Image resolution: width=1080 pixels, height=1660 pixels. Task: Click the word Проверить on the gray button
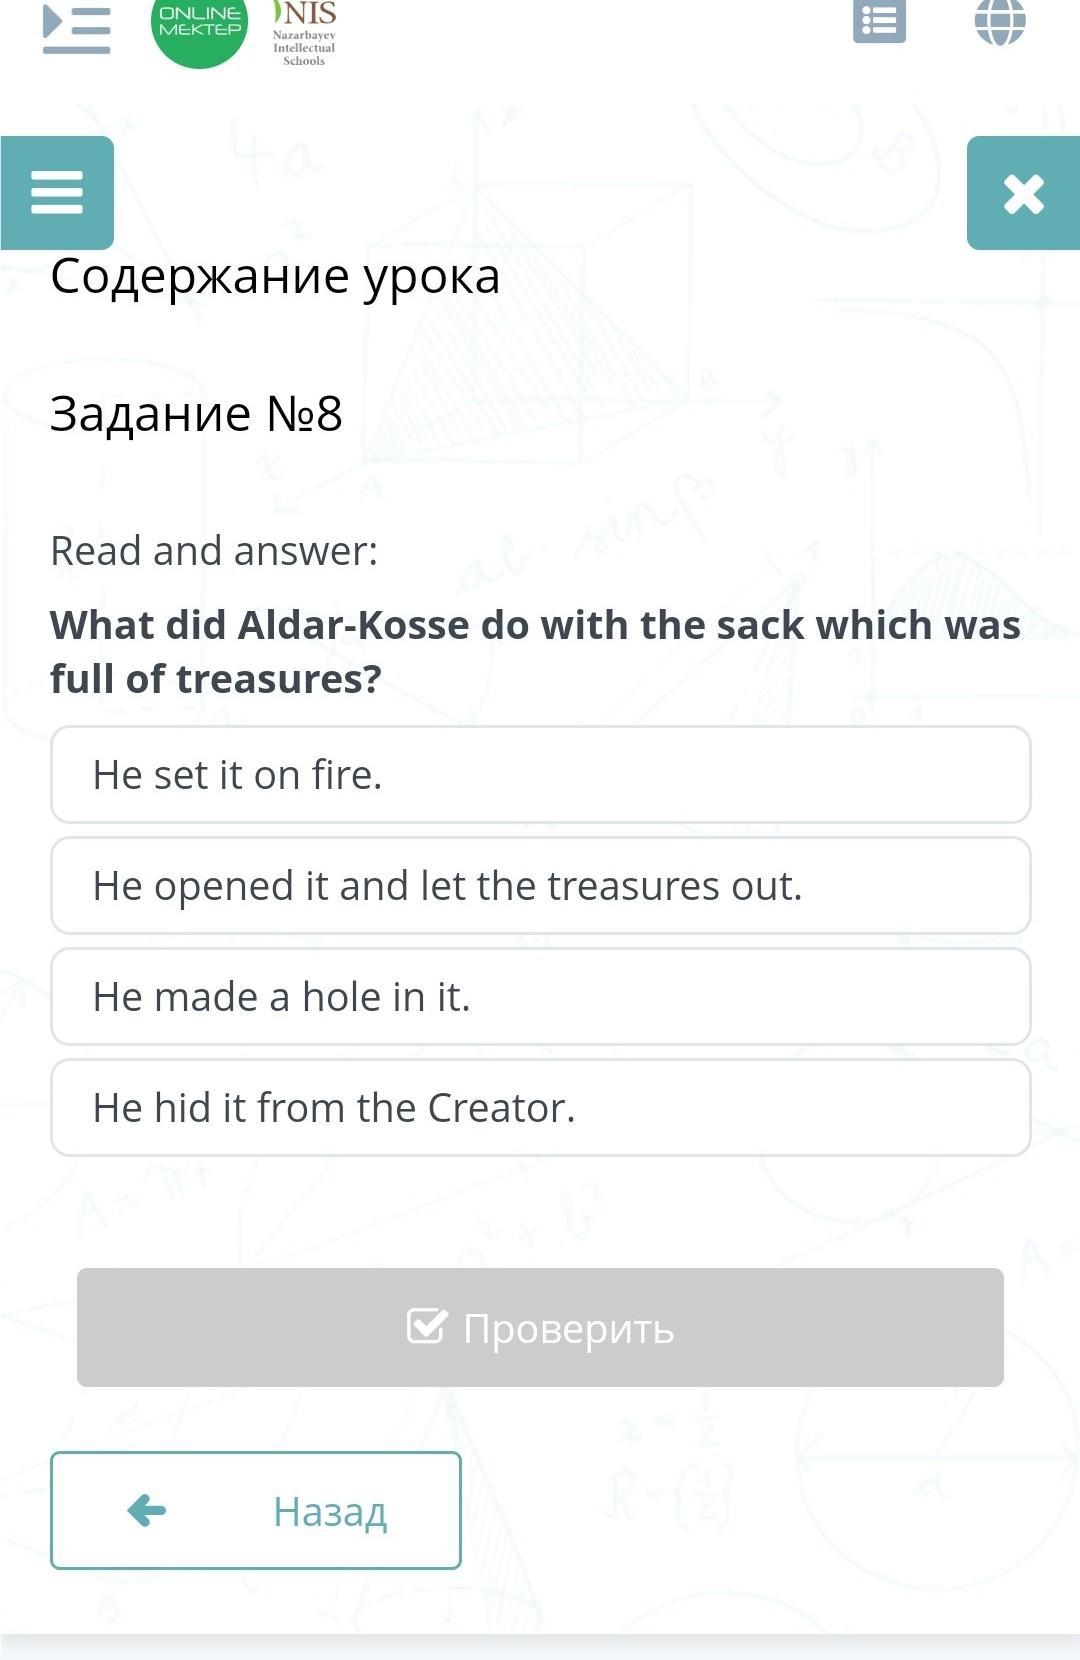568,1329
